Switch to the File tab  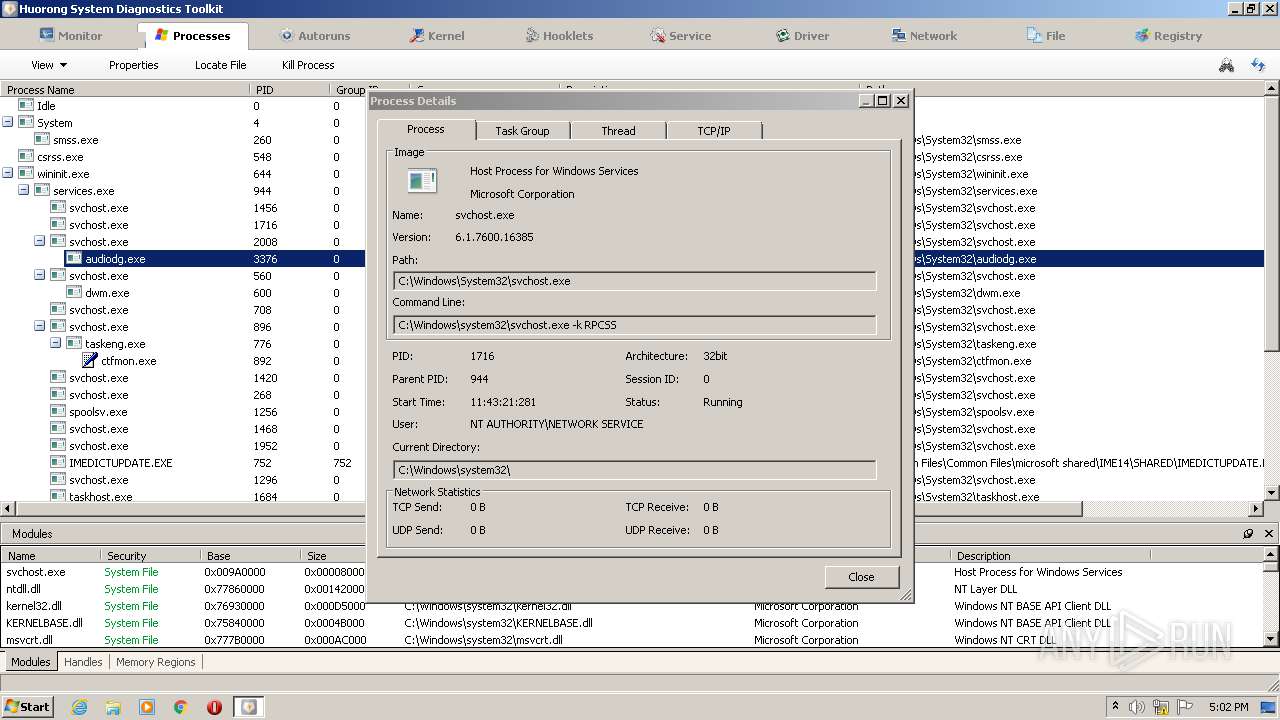(x=1046, y=35)
